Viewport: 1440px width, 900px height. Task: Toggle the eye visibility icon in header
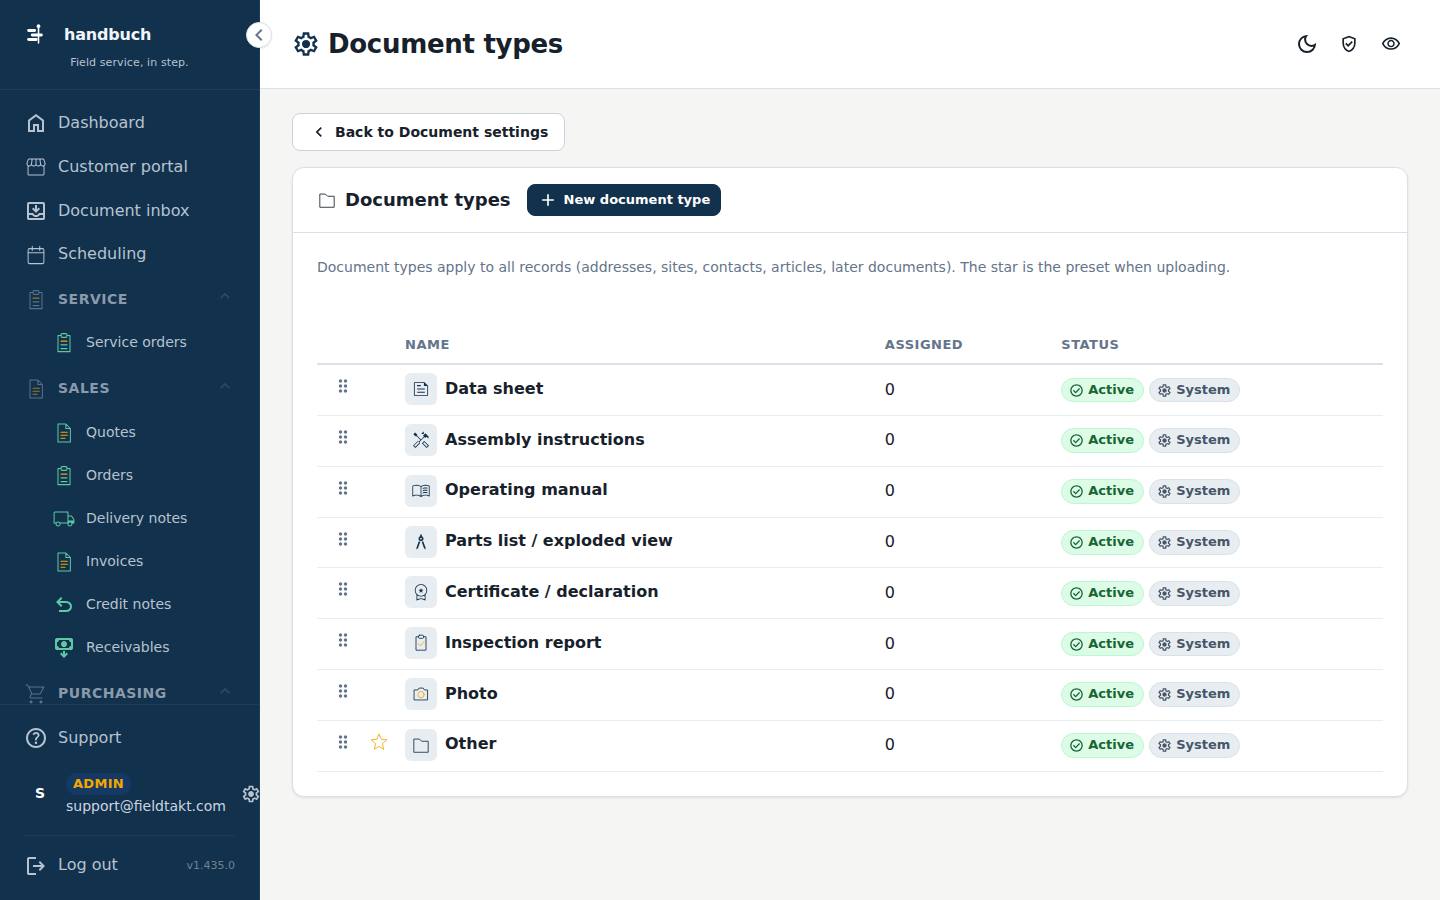click(x=1391, y=44)
